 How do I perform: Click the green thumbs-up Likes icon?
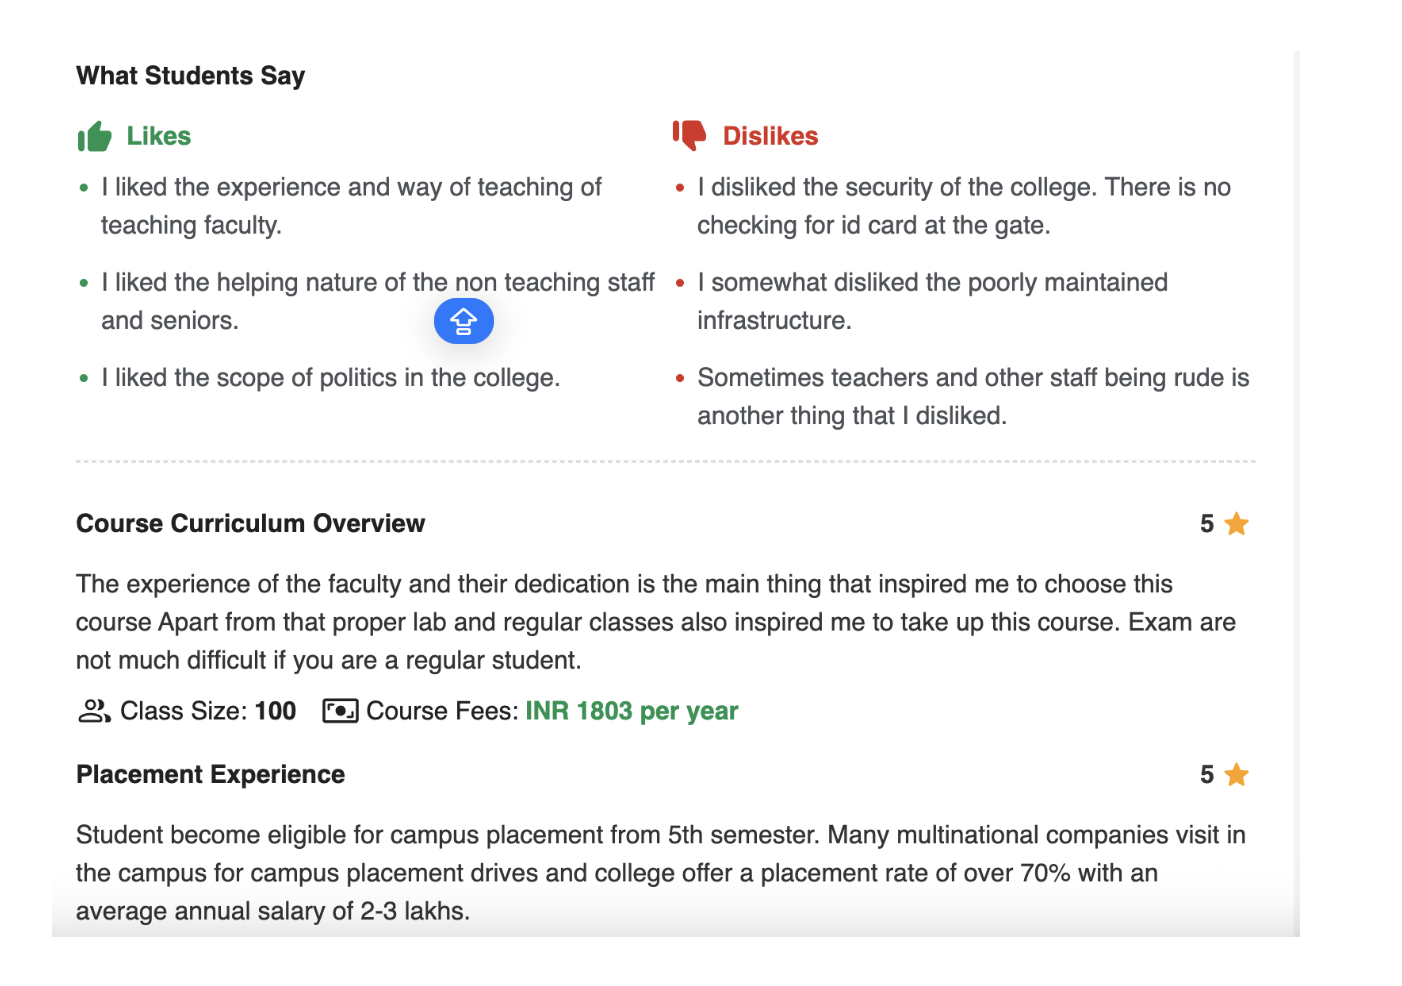95,136
